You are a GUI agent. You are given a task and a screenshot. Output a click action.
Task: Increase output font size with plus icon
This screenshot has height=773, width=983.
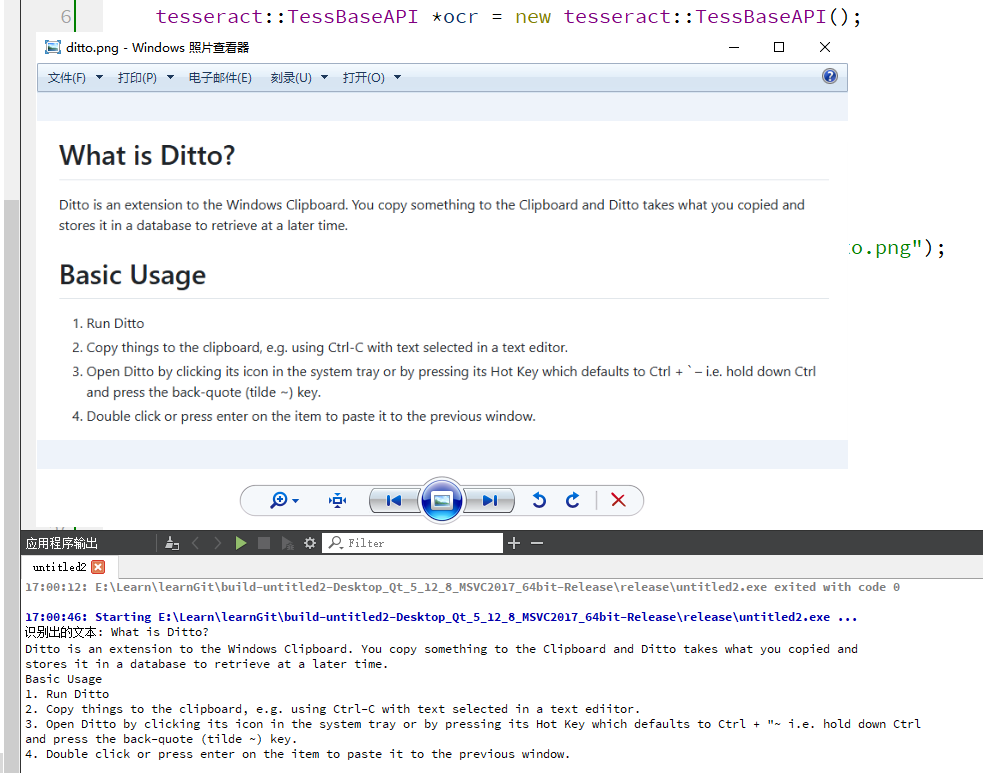click(x=514, y=543)
